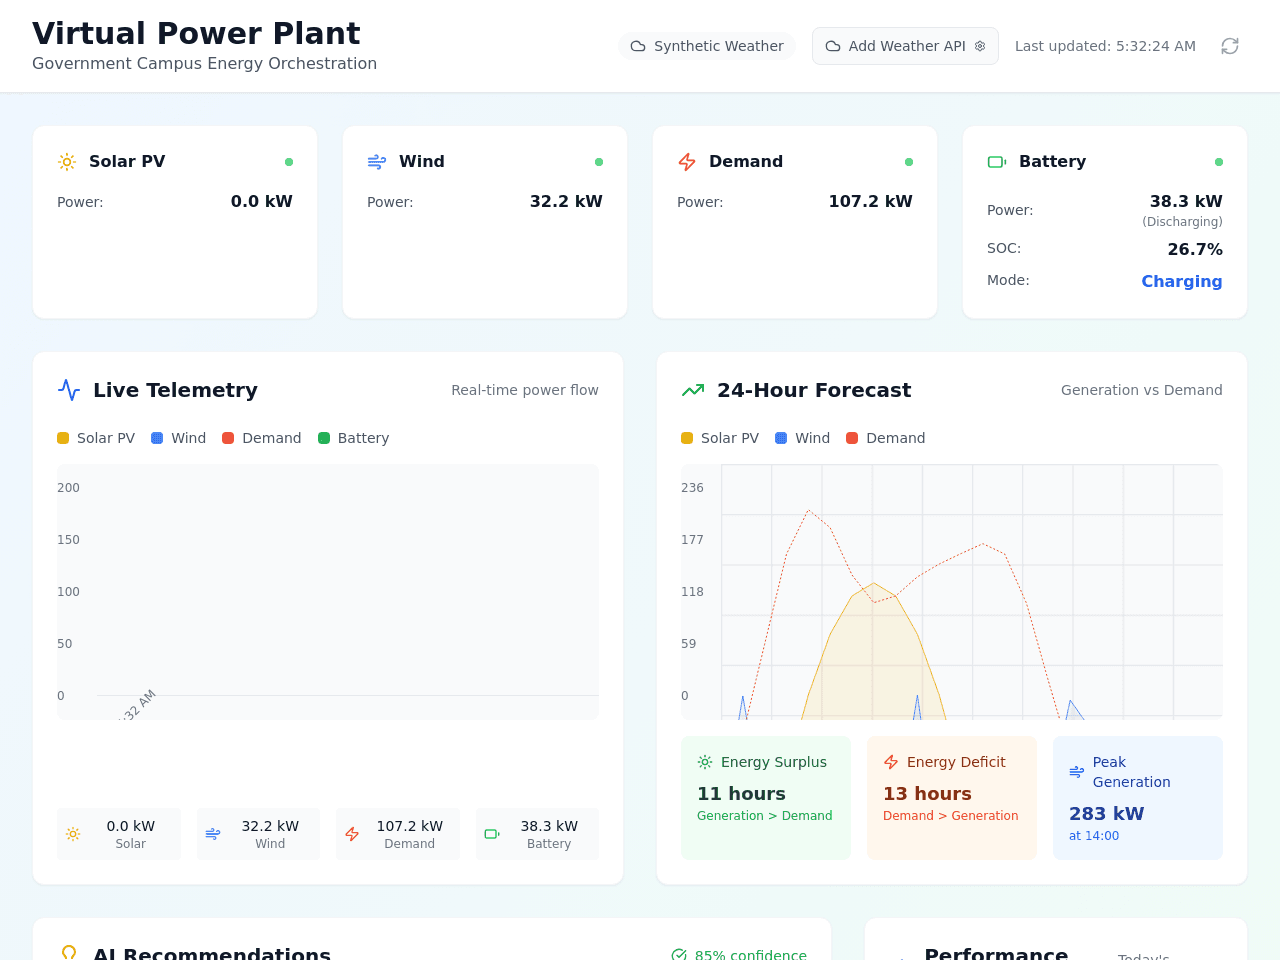Screen dimensions: 1280x960
Task: Click the wind icon in Peak Generation card
Action: [1077, 772]
